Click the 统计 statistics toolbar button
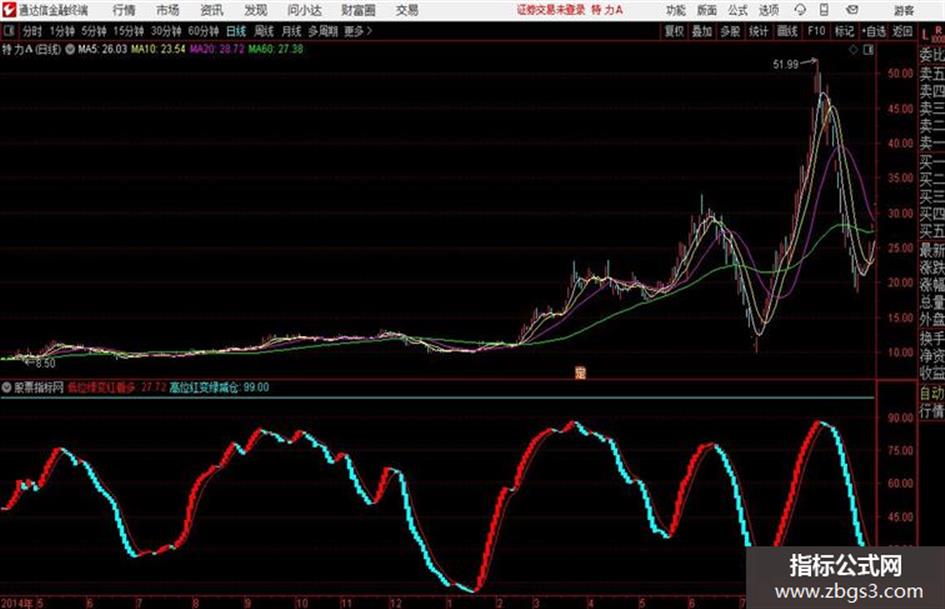945x609 pixels. click(758, 31)
